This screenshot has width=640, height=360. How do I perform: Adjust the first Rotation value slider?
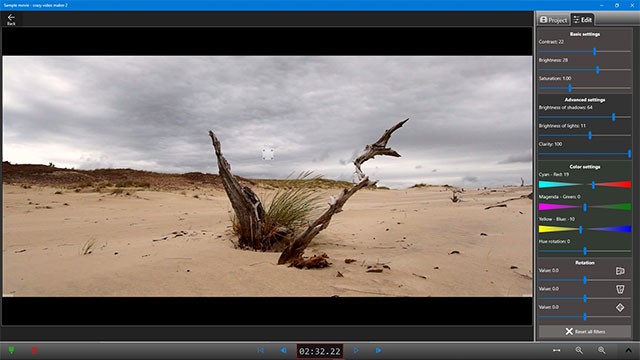584,280
